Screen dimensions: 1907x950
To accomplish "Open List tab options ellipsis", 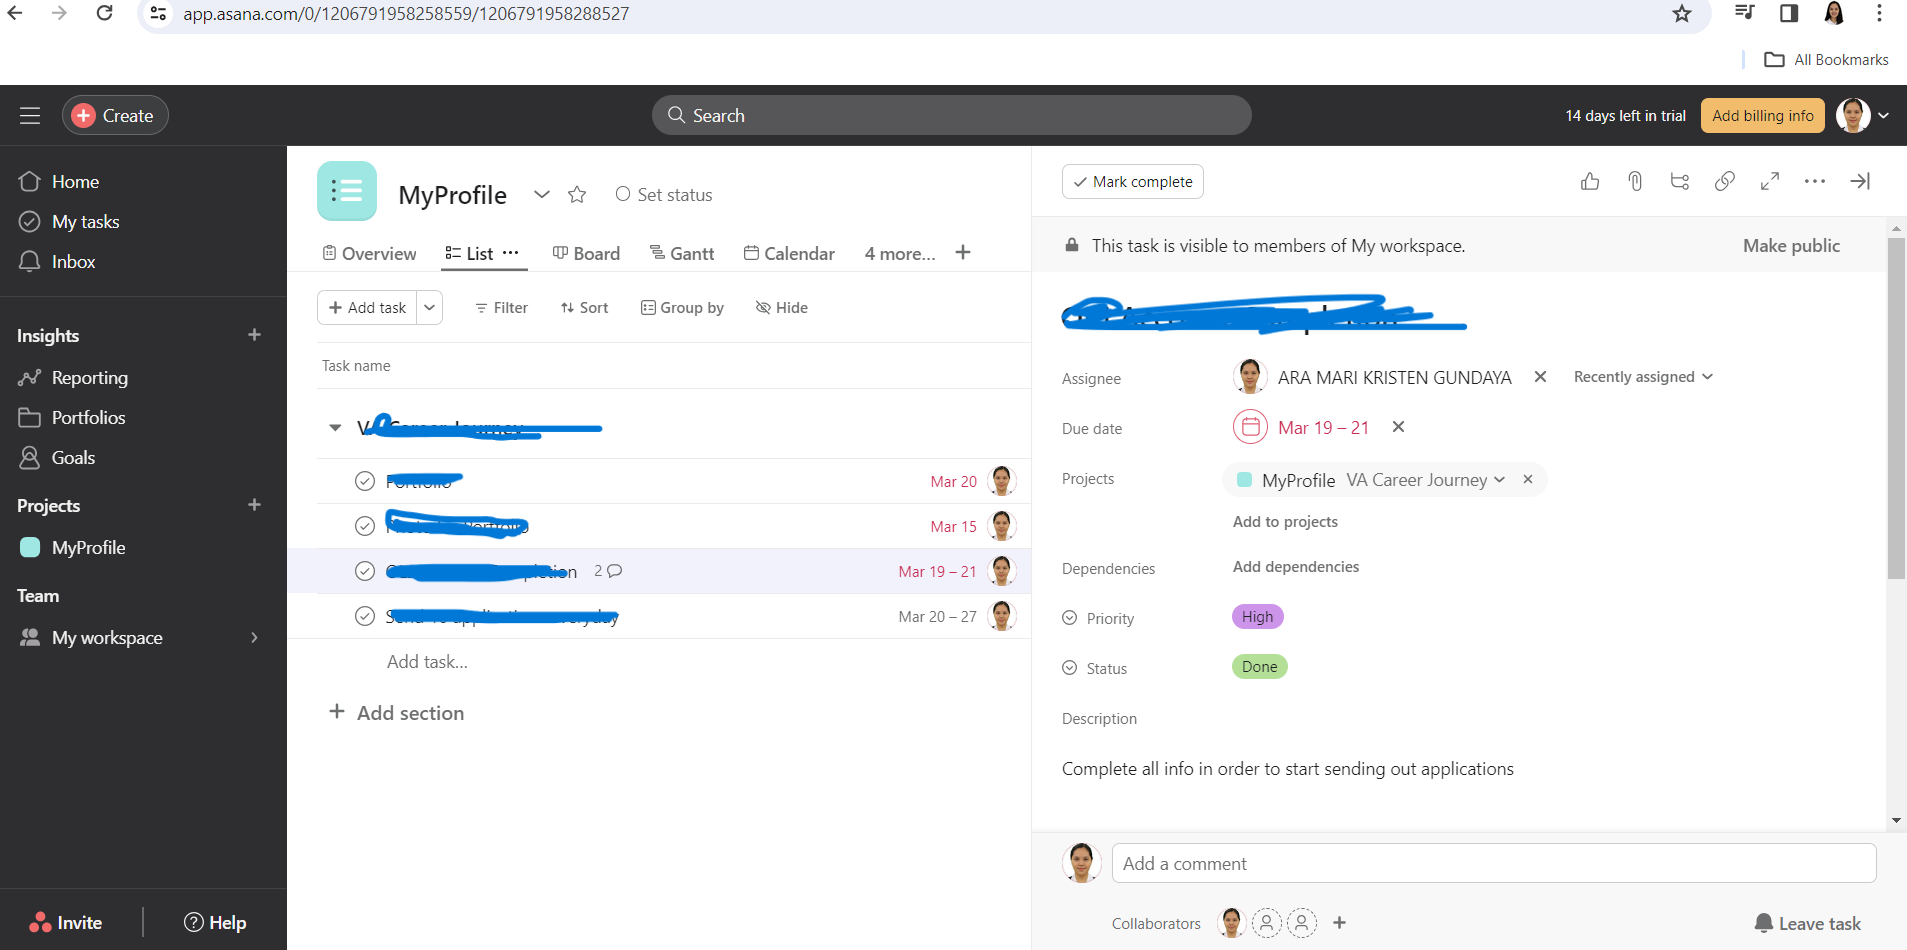I will click(510, 253).
